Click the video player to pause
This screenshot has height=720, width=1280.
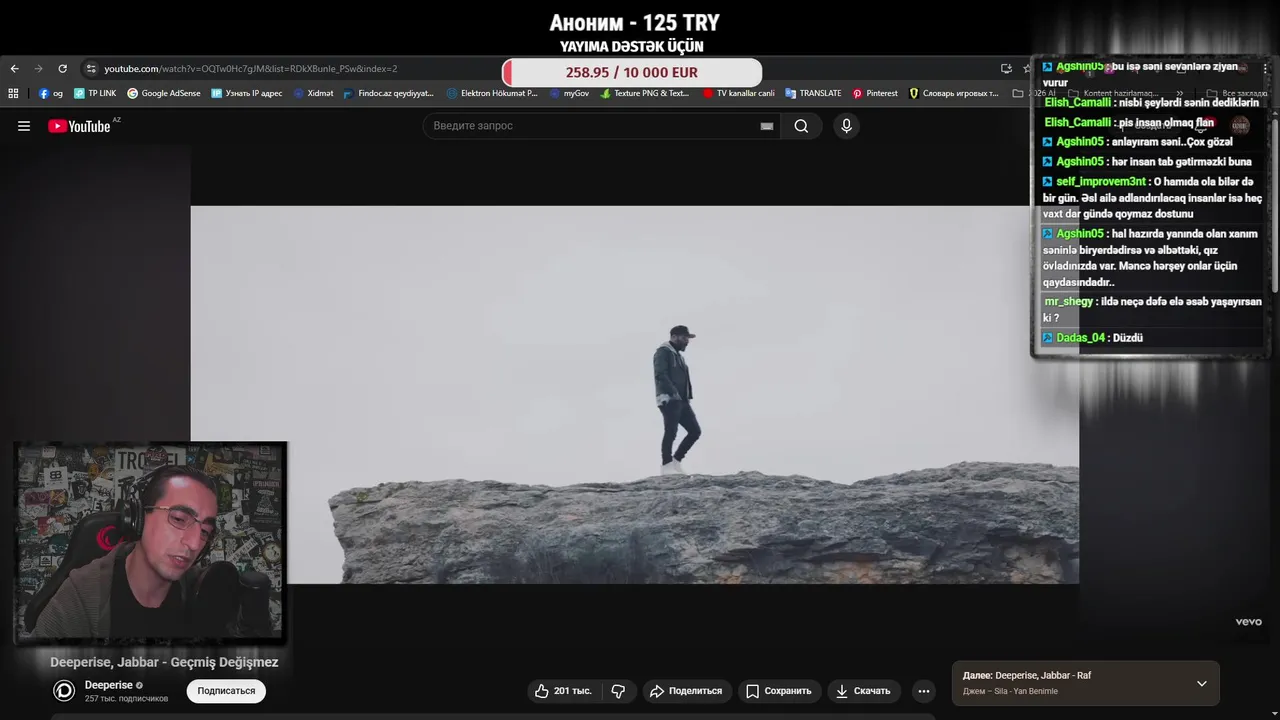(x=634, y=394)
